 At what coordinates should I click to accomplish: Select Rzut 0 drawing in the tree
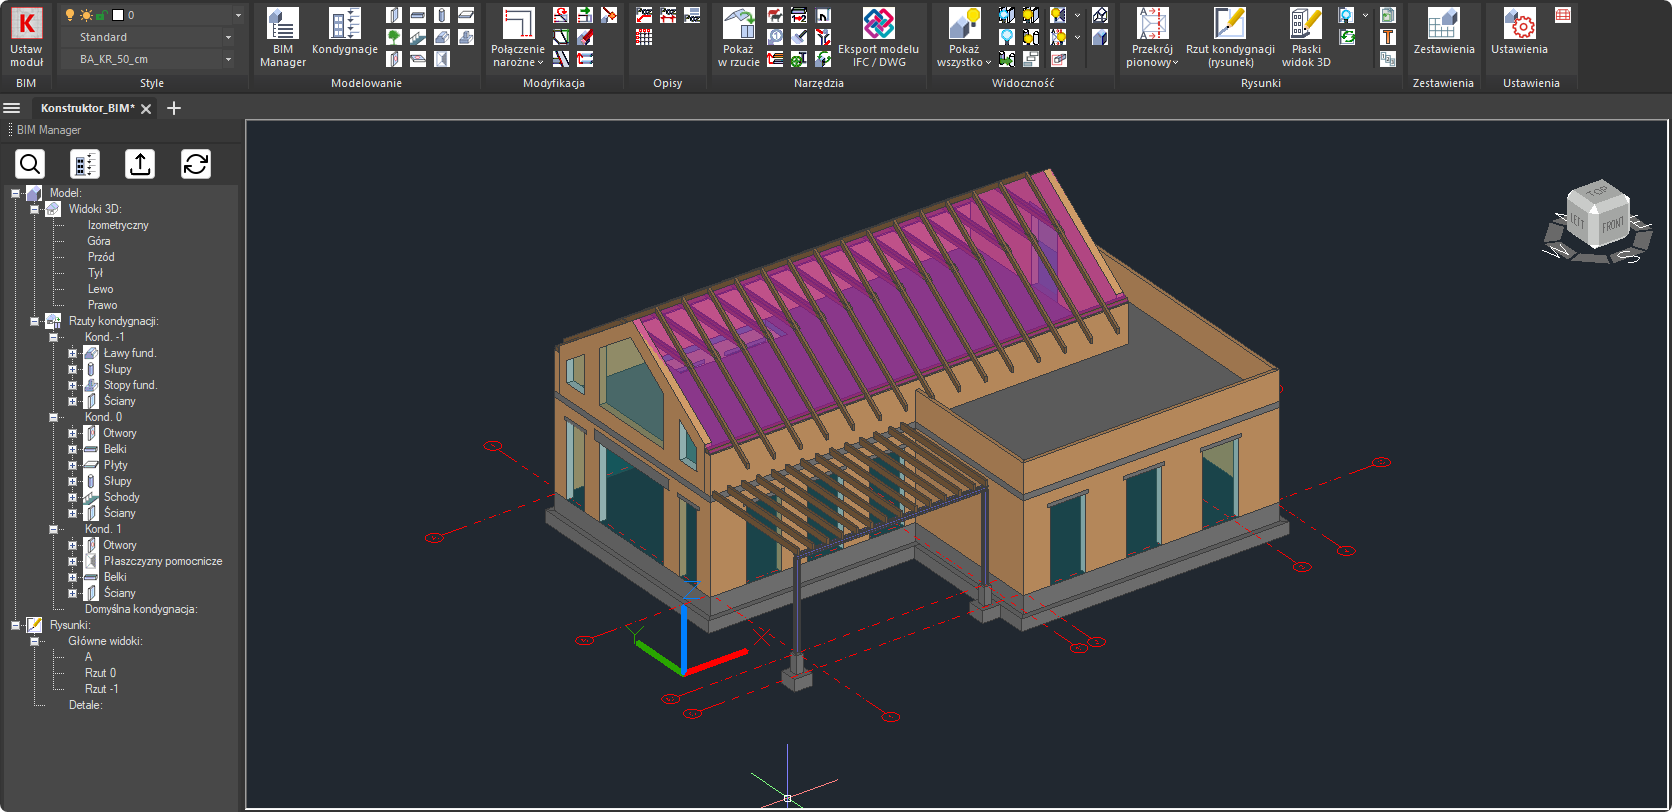pyautogui.click(x=100, y=673)
